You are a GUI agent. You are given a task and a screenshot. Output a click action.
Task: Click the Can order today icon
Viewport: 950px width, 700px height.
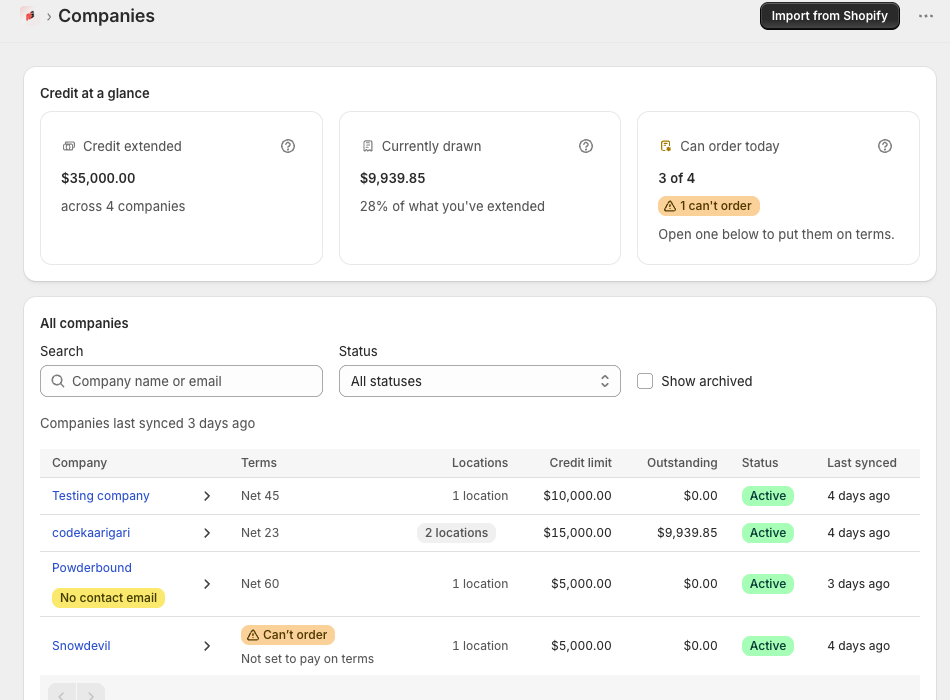(x=665, y=146)
